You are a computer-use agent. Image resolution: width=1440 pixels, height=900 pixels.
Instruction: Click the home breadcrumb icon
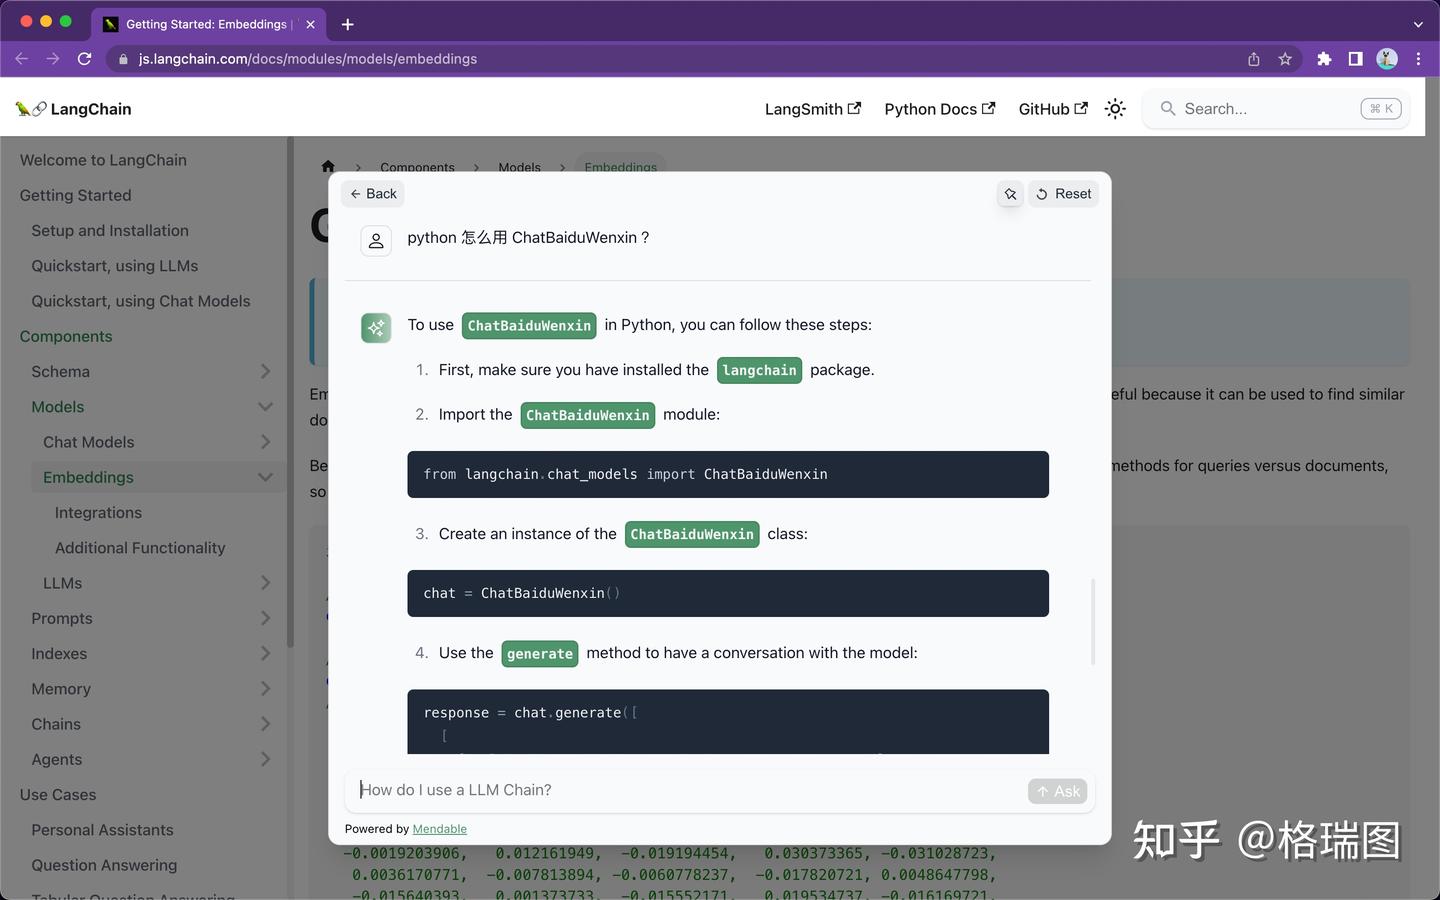pyautogui.click(x=328, y=166)
